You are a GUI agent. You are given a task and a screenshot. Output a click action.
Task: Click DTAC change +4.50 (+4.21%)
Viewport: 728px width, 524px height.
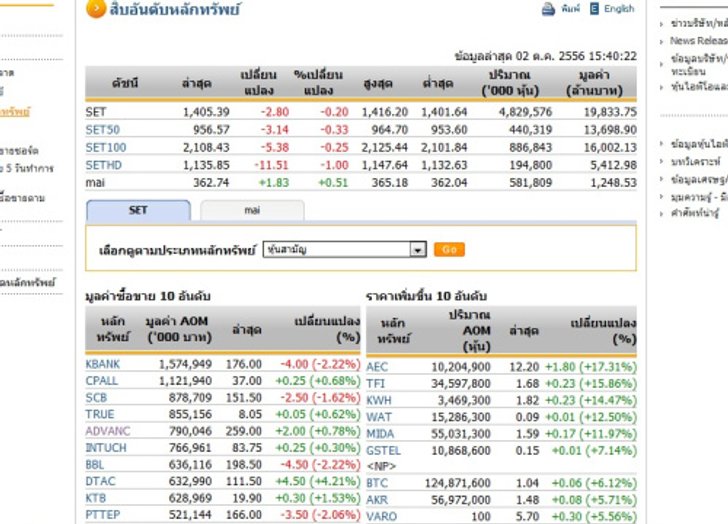tap(318, 481)
